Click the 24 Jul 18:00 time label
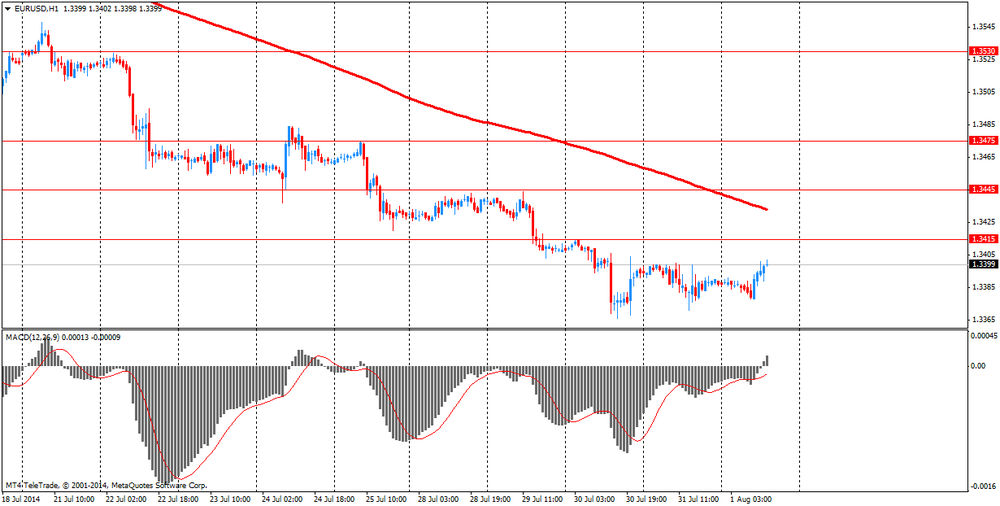Screen dimensions: 1000x506 335,498
